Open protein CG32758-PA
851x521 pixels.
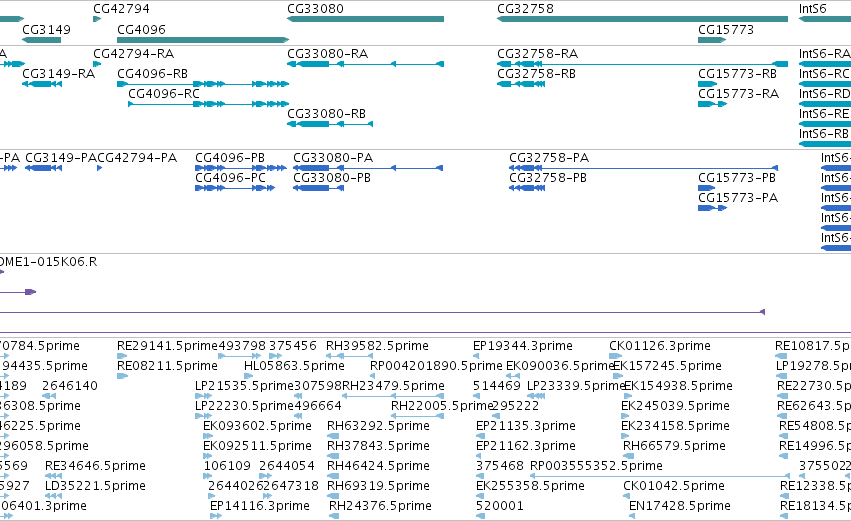click(x=549, y=158)
